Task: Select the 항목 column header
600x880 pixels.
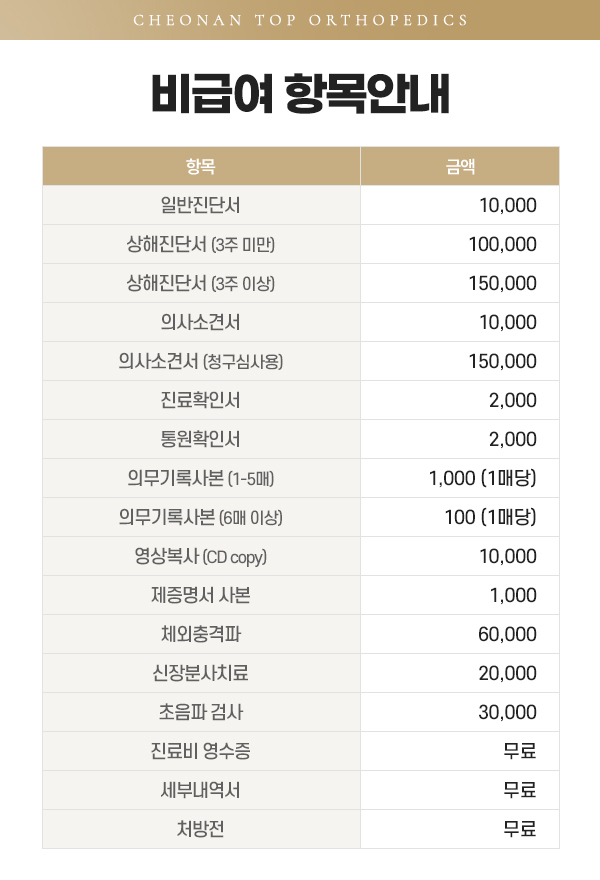Action: coord(201,166)
